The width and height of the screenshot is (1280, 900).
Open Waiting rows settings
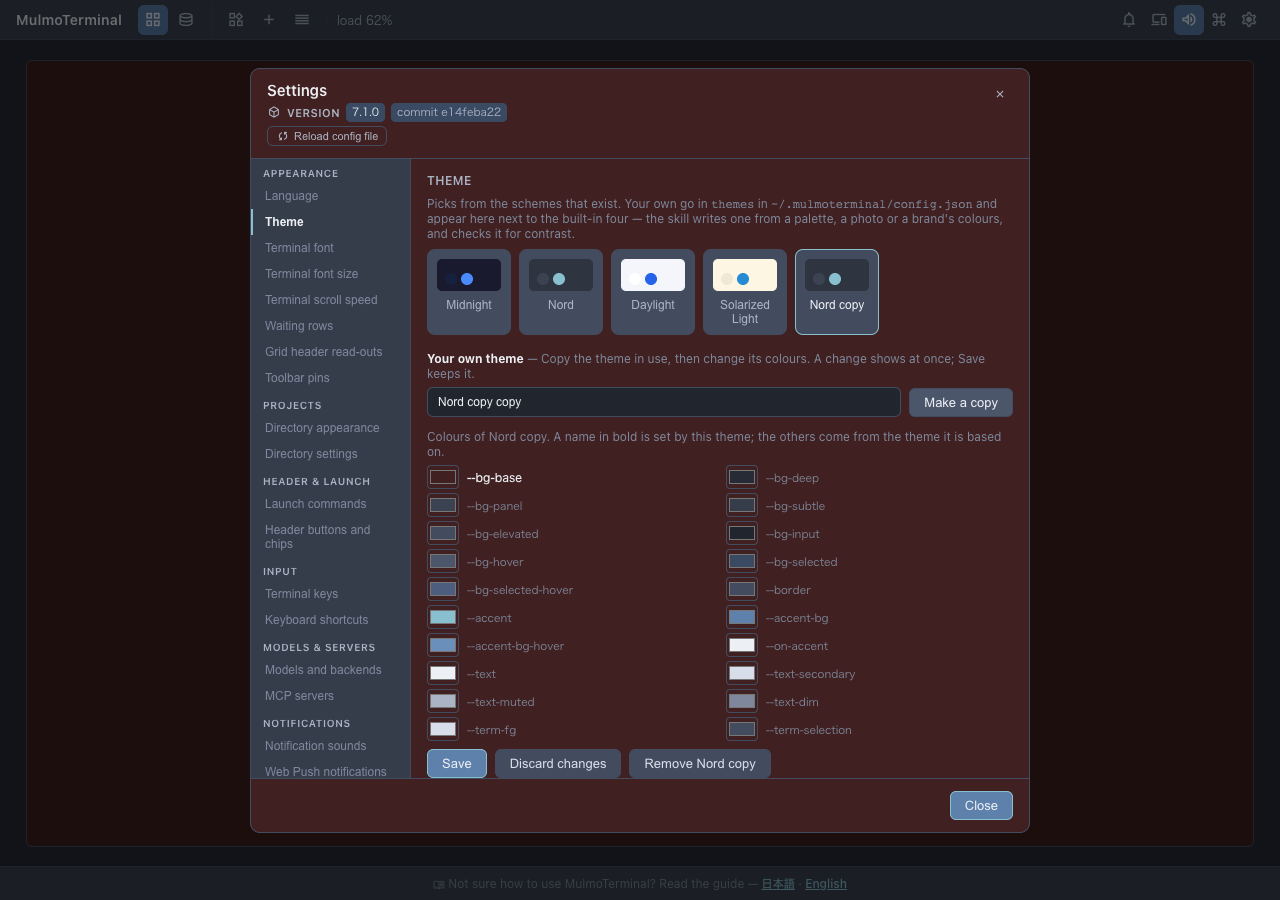pos(330,326)
